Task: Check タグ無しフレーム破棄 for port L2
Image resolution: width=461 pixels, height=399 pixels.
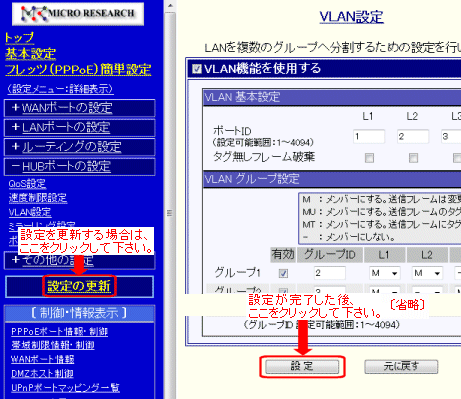Action: [x=413, y=158]
